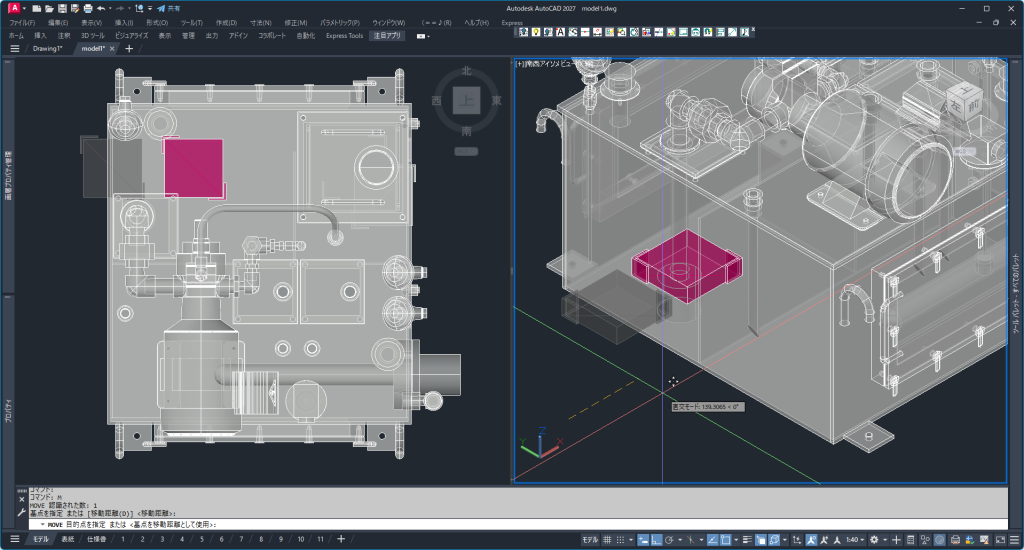The height and width of the screenshot is (550, 1024).
Task: Click the Save icon in quick access toolbar
Action: (62, 8)
